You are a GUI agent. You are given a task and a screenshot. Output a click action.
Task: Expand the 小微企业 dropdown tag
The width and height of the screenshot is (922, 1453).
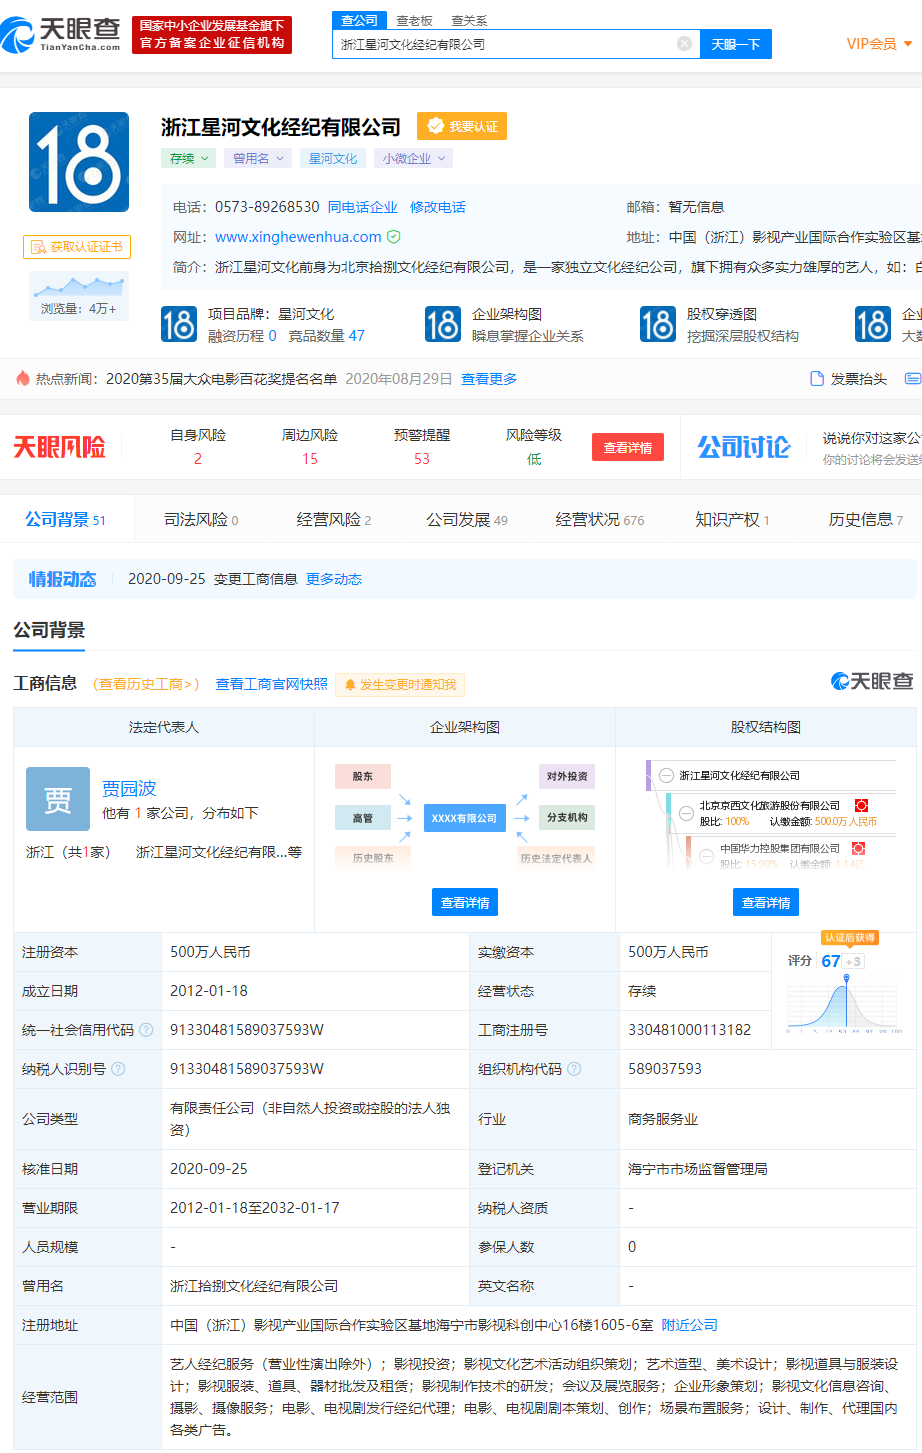413,158
